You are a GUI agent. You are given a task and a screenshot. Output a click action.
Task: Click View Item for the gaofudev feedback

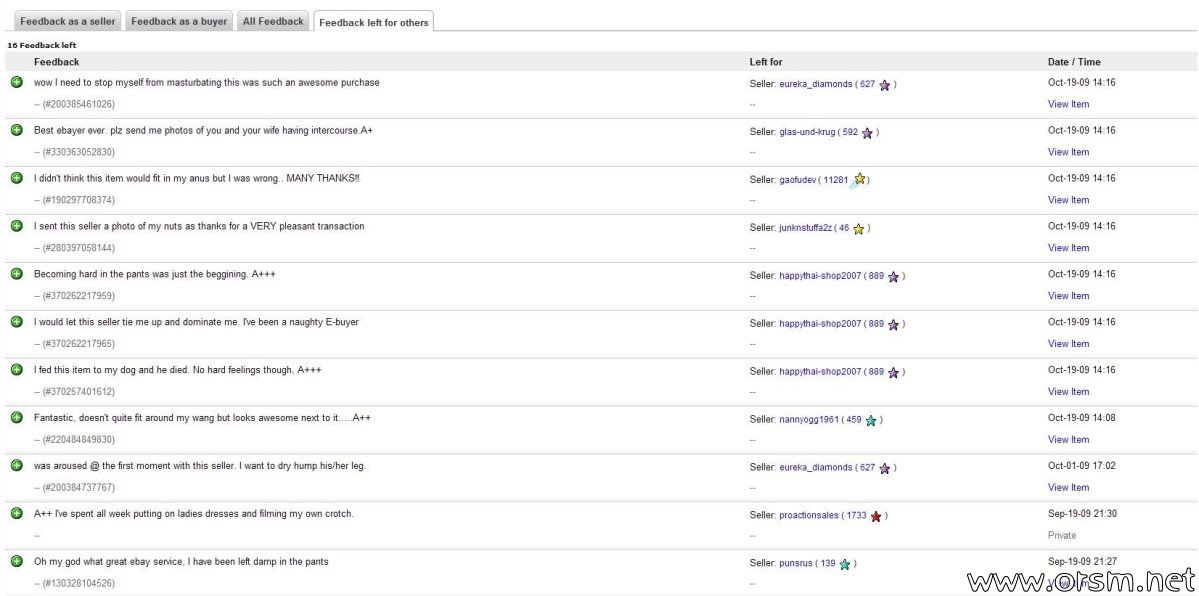coord(1068,200)
